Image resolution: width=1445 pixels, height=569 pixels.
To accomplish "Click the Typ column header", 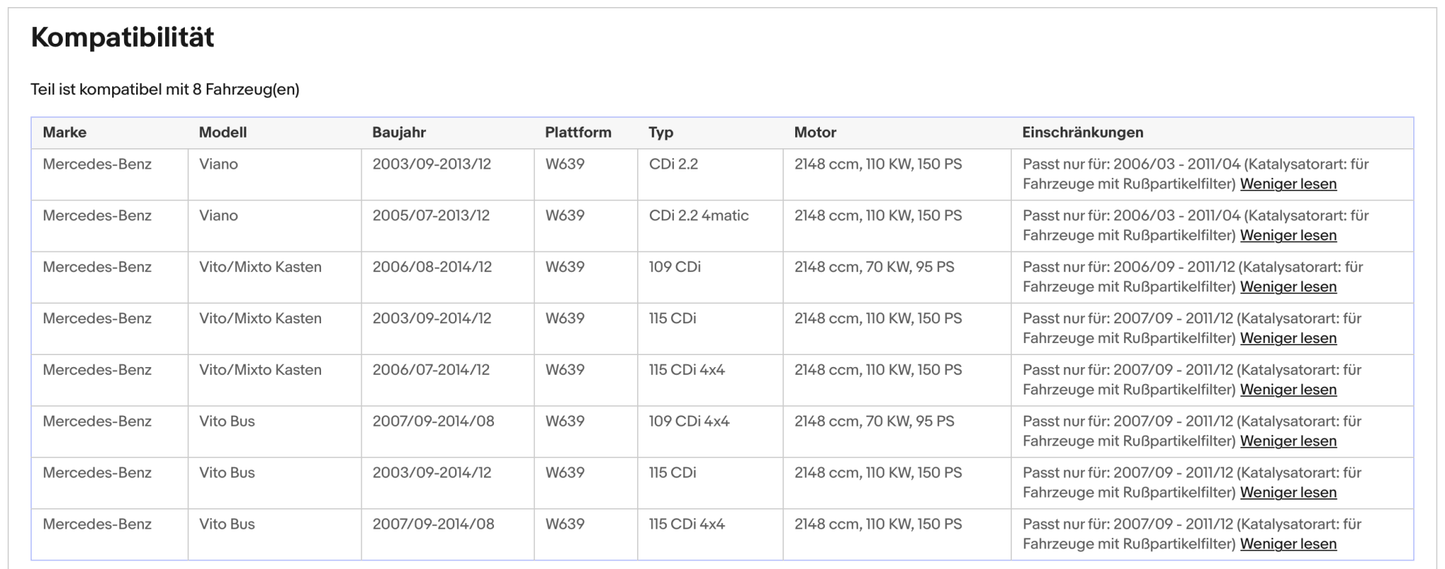I will pyautogui.click(x=661, y=133).
